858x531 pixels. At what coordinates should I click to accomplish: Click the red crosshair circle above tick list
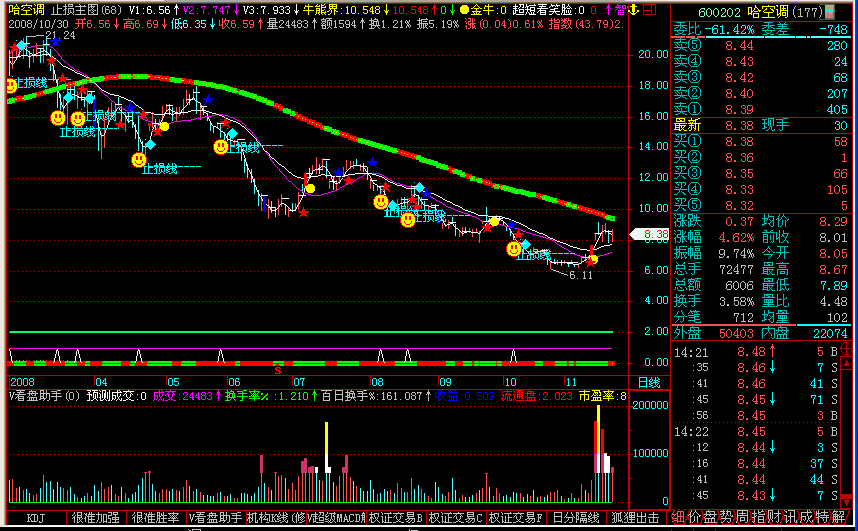point(846,348)
